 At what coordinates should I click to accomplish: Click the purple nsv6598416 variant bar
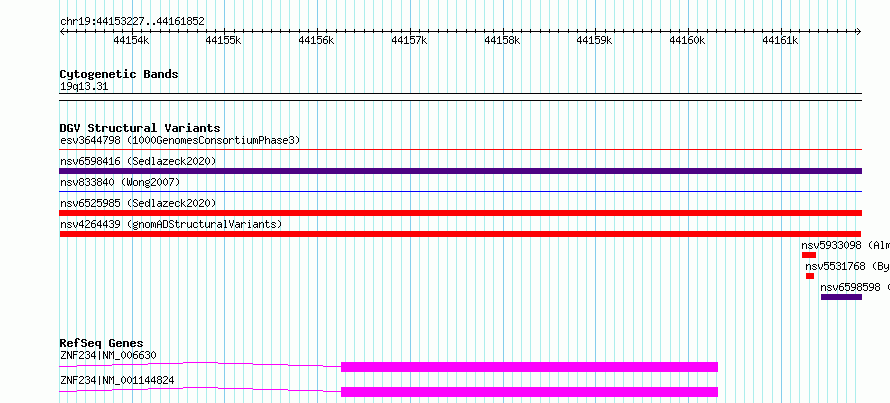[460, 171]
